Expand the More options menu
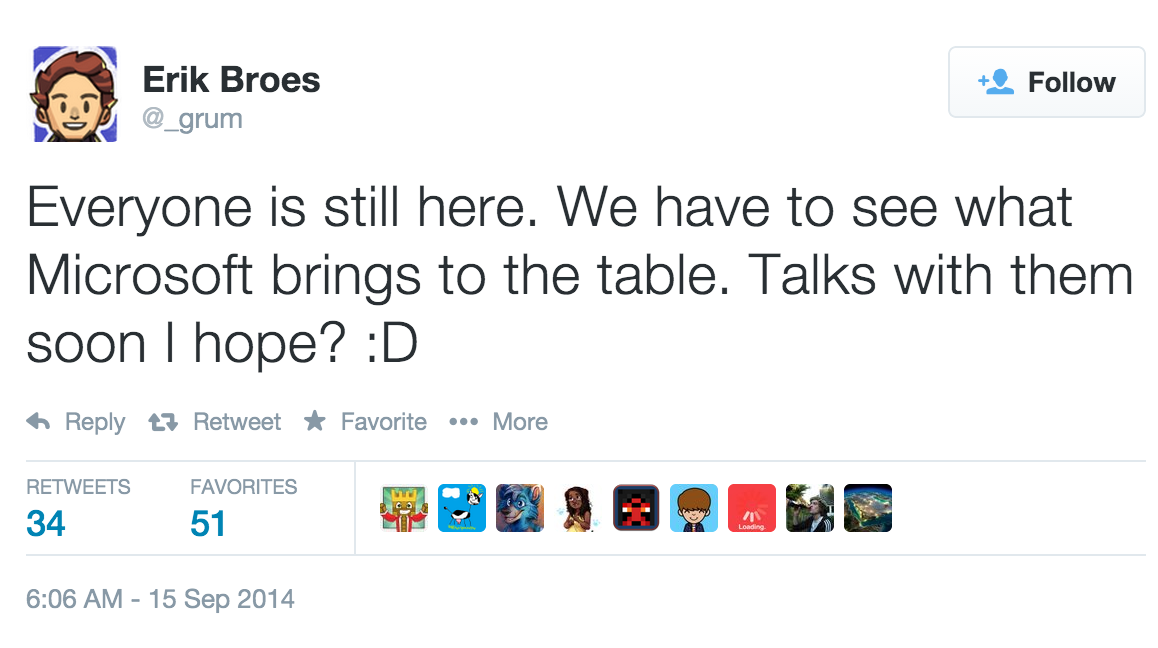Image resolution: width=1158 pixels, height=648 pixels. tap(498, 422)
